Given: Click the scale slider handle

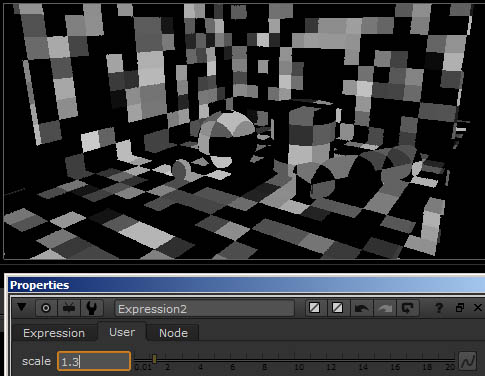Looking at the screenshot, I should (x=154, y=359).
